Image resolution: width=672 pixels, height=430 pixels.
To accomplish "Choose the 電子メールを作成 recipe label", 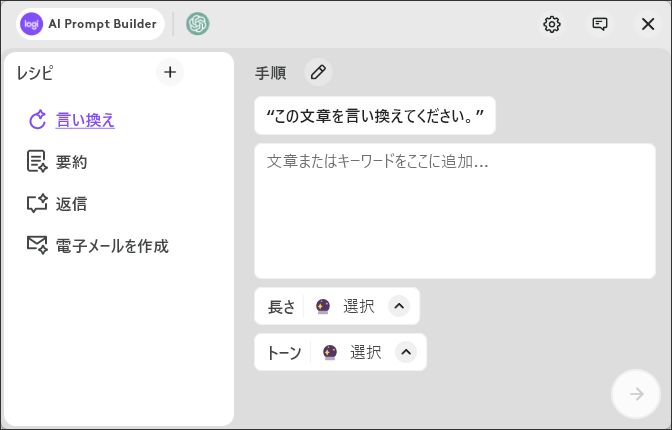I will click(112, 246).
